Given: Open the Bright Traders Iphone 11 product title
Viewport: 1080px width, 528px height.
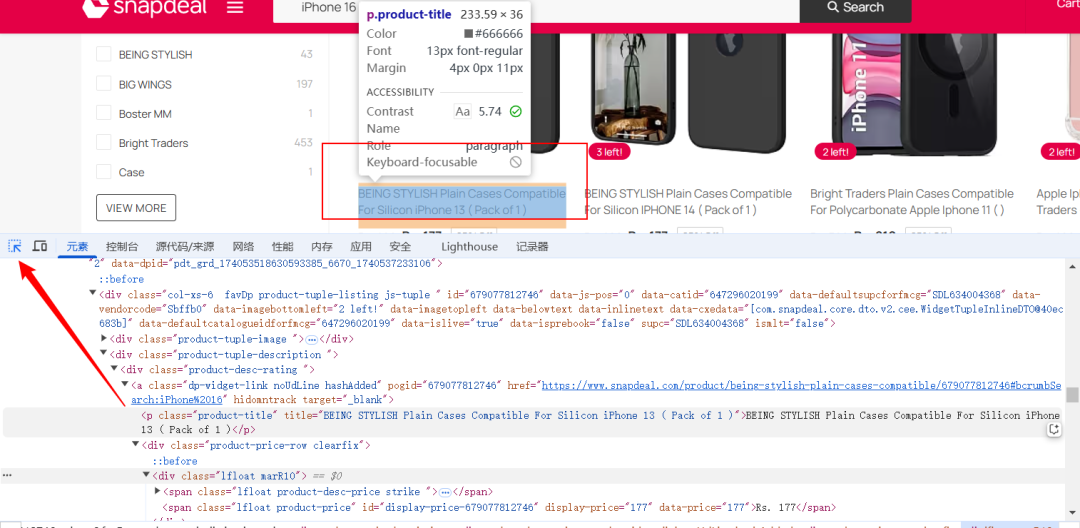Looking at the screenshot, I should 912,202.
